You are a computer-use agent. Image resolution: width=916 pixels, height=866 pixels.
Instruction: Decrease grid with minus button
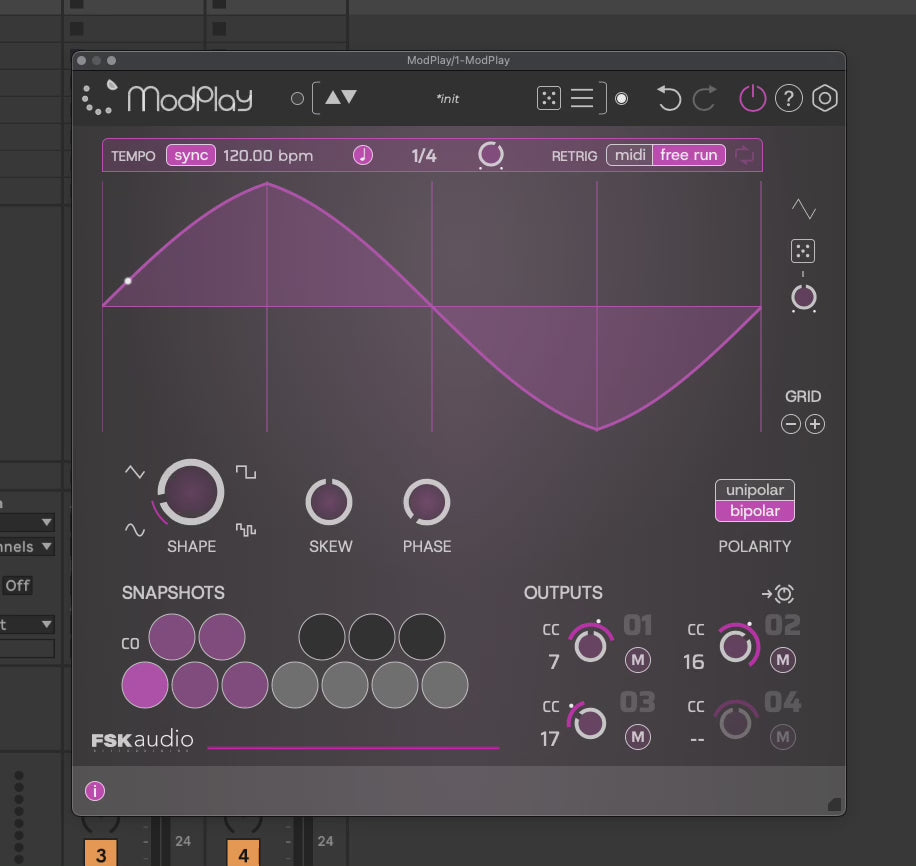tap(791, 424)
